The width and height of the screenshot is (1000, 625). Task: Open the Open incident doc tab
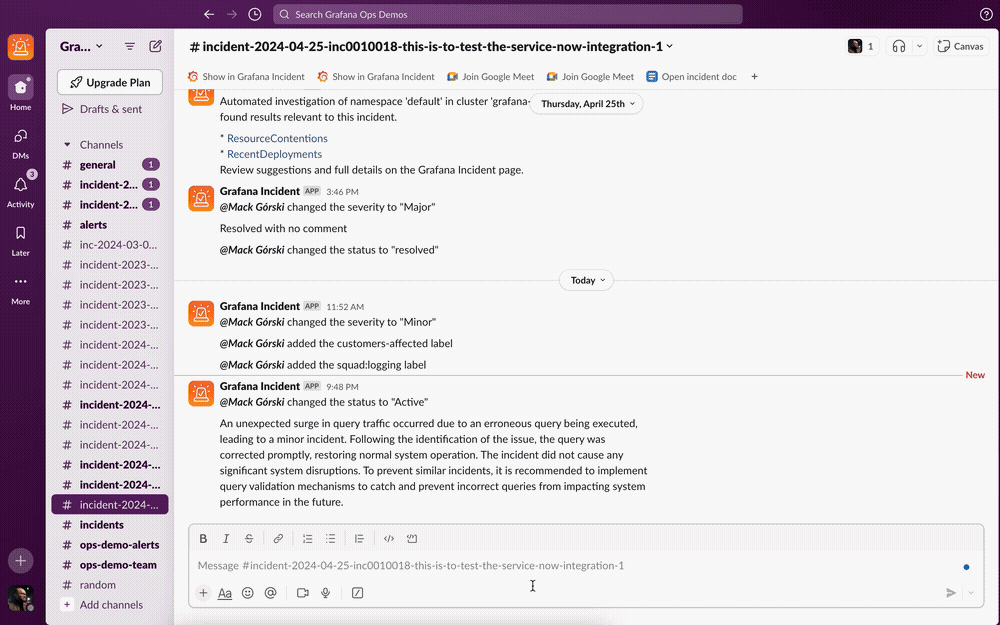(x=691, y=77)
